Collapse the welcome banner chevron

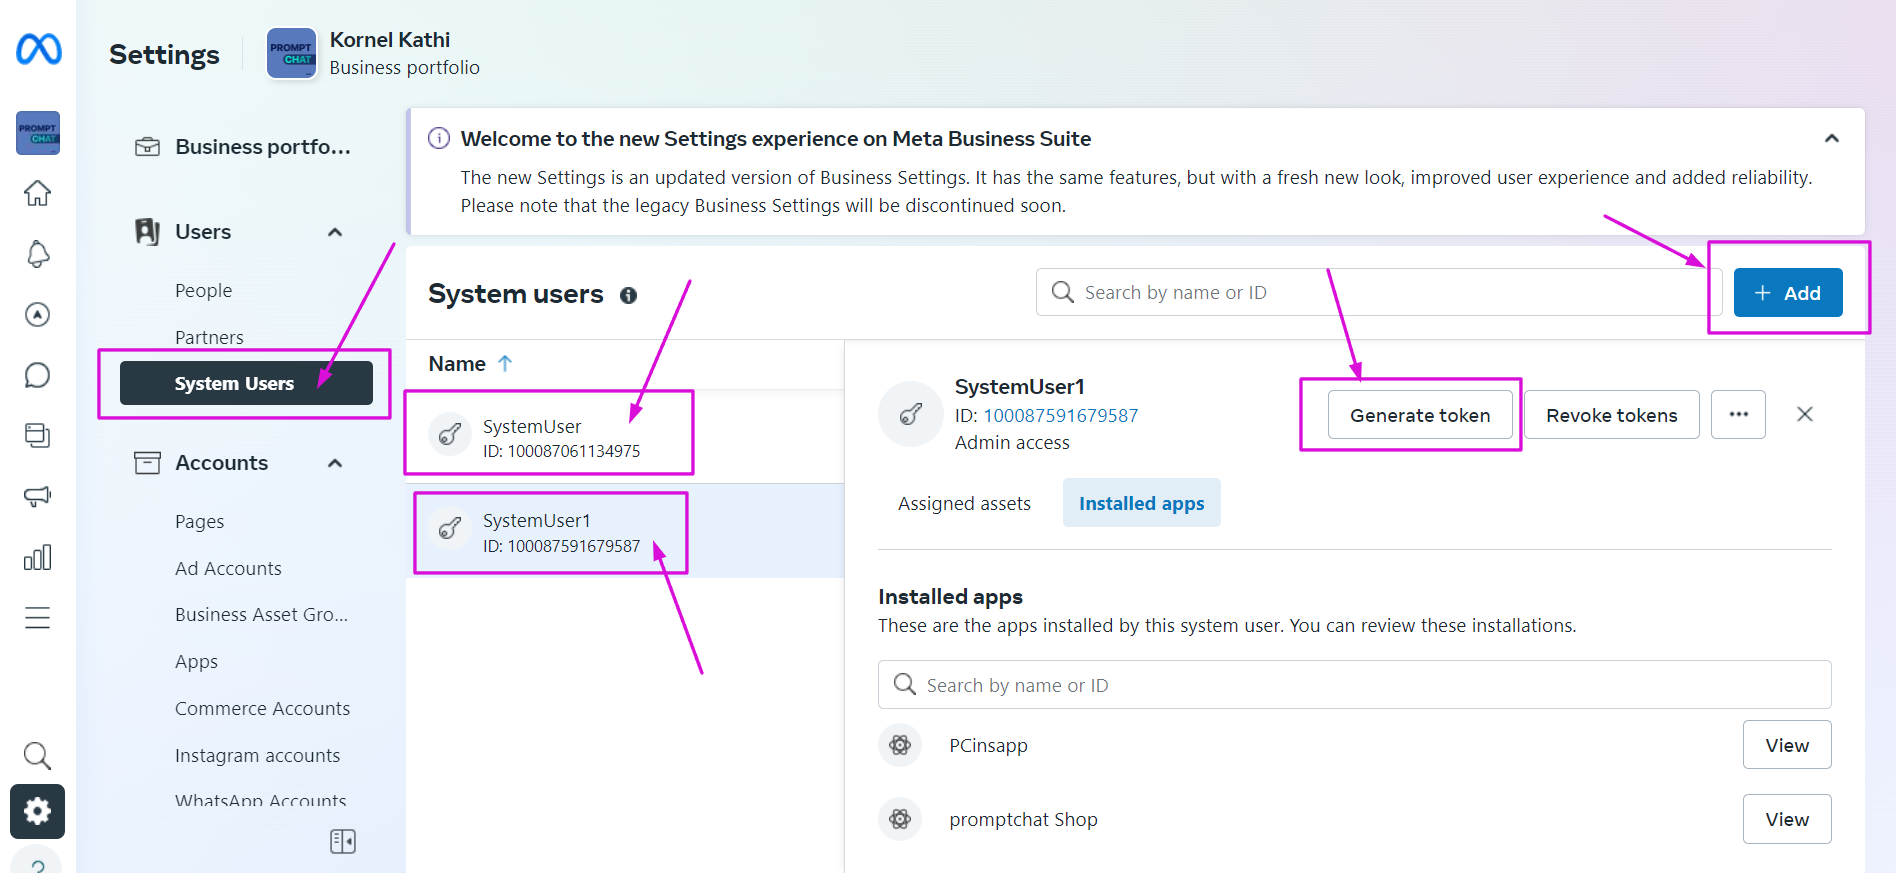coord(1832,139)
